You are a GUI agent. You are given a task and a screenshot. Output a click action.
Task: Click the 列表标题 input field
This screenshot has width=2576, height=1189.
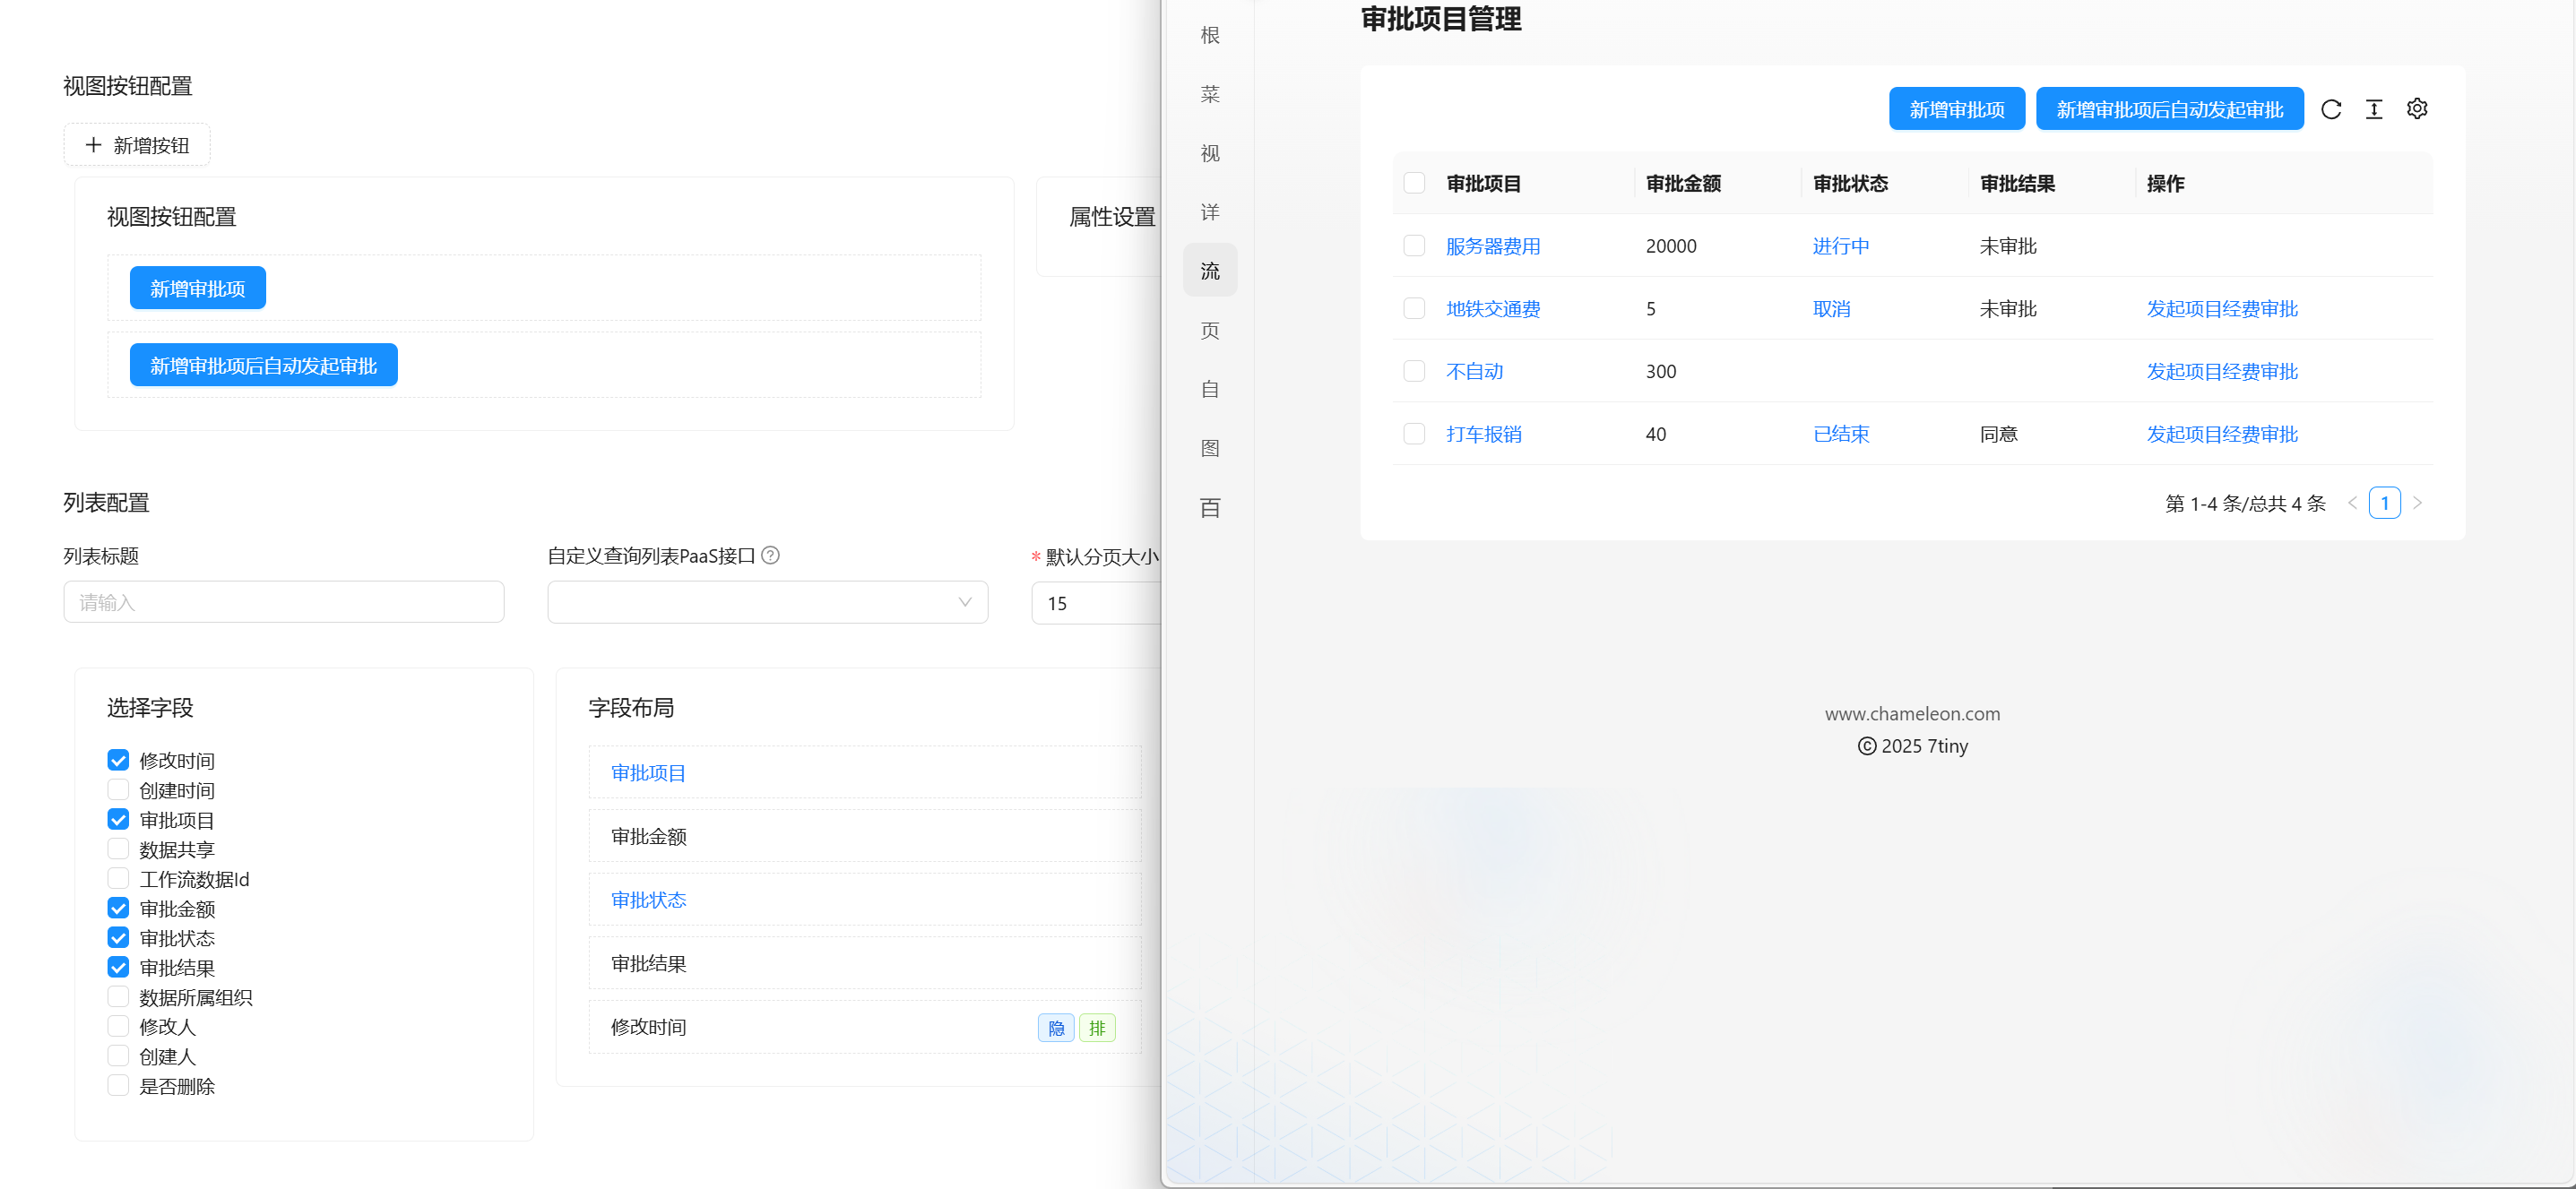[x=283, y=602]
